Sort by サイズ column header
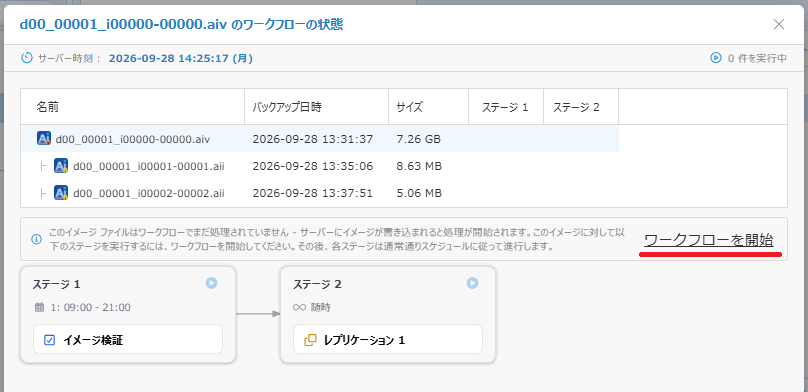The height and width of the screenshot is (392, 808). point(428,107)
